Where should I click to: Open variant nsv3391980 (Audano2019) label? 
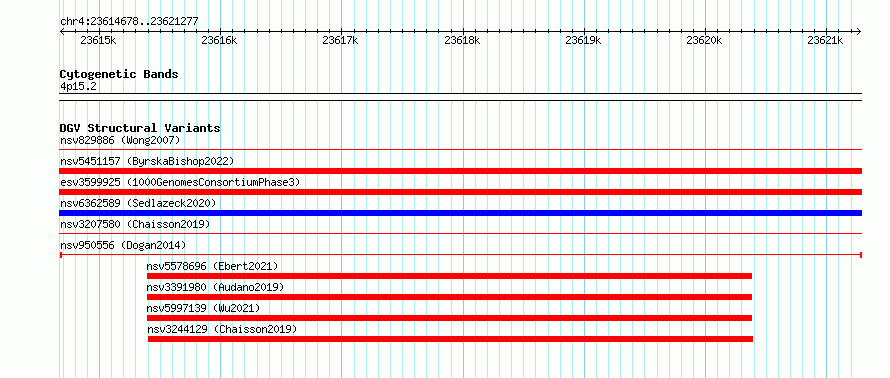click(x=215, y=287)
